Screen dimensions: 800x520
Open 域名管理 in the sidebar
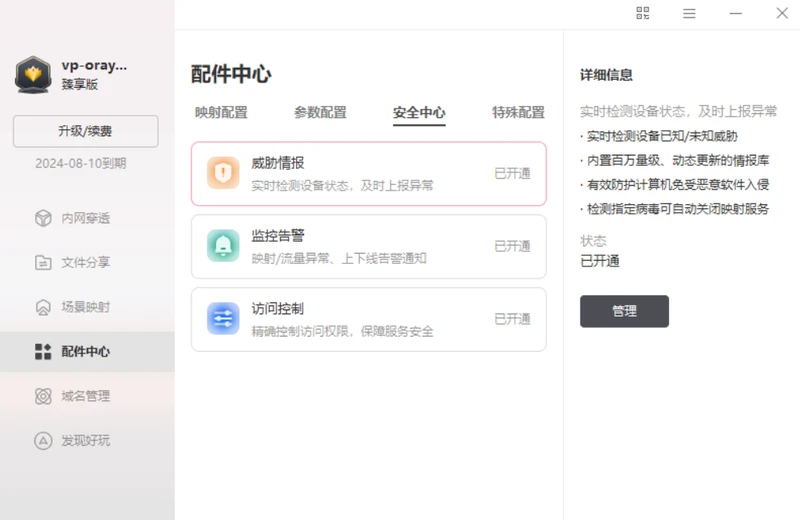coord(87,395)
